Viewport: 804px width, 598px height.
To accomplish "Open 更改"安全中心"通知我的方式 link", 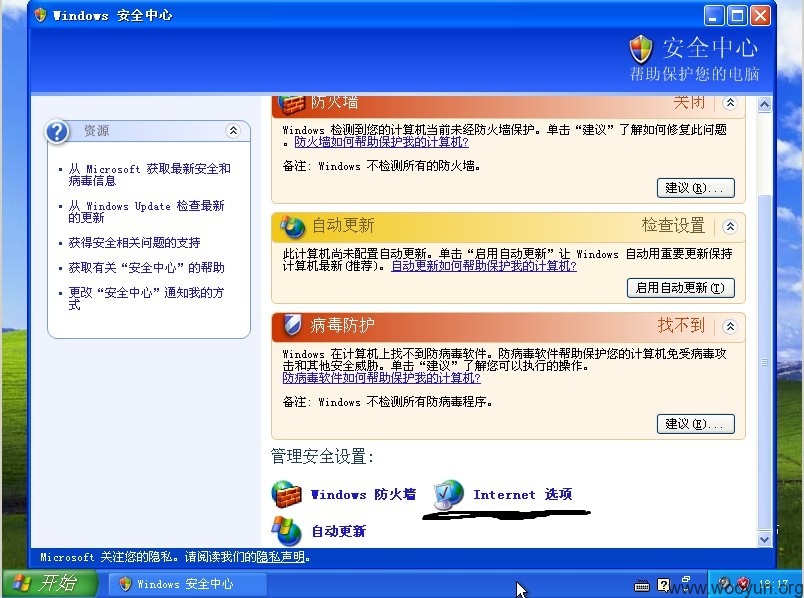I will [146, 298].
